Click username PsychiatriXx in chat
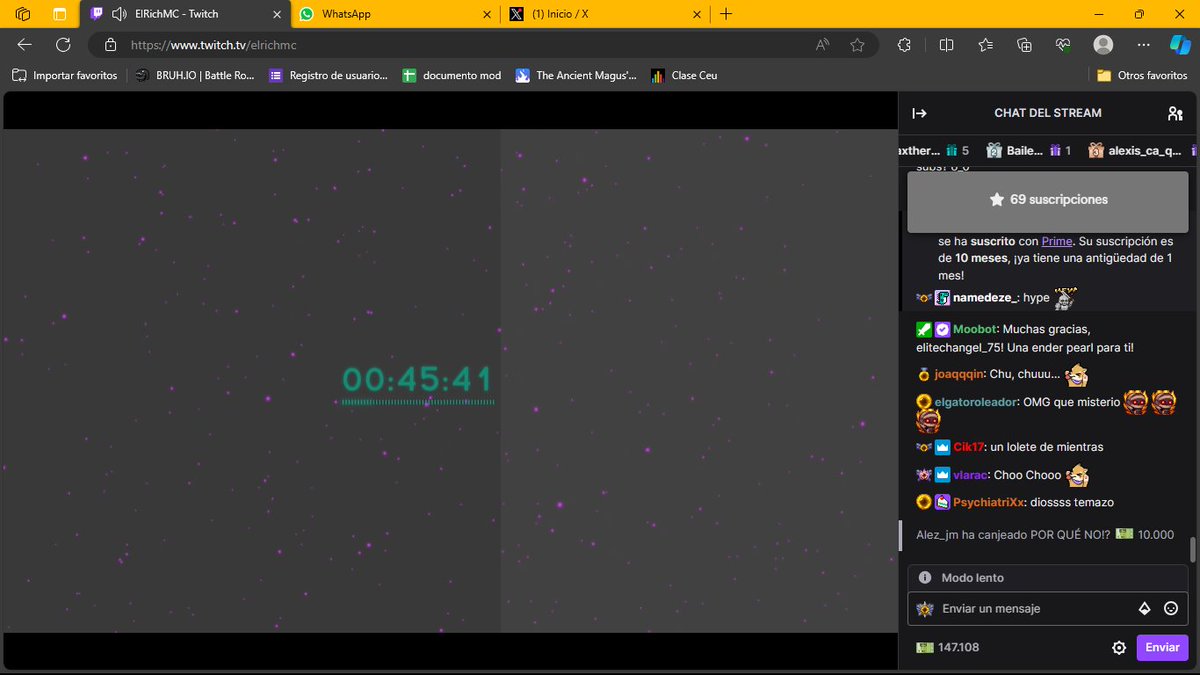 tap(989, 502)
